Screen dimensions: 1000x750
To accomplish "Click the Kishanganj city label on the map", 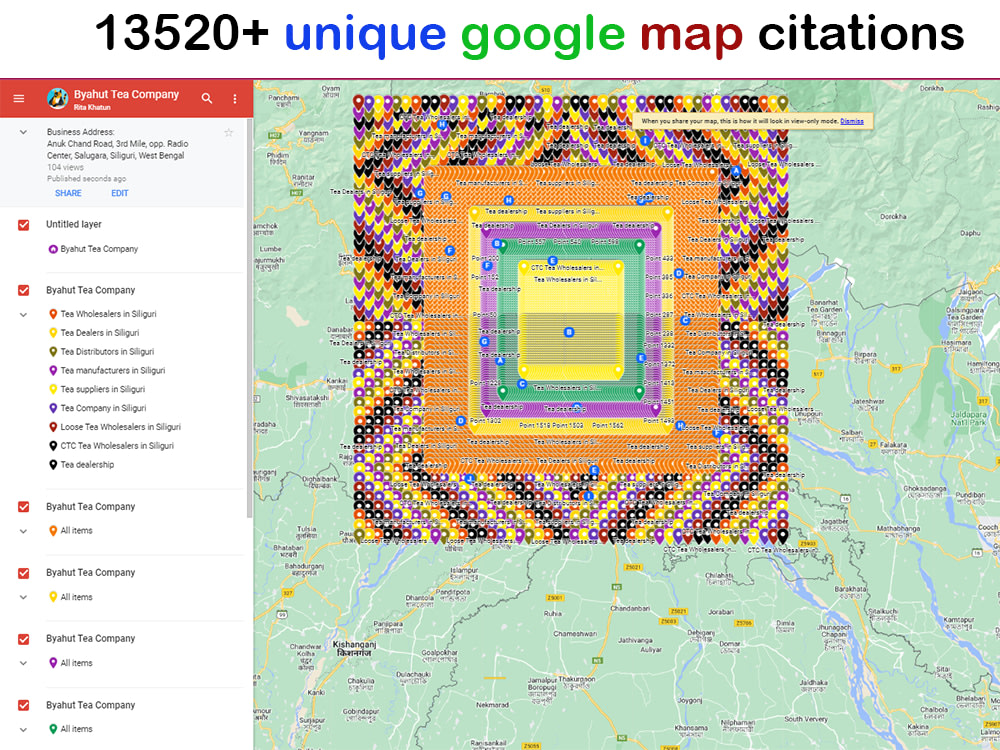I will coord(355,649).
